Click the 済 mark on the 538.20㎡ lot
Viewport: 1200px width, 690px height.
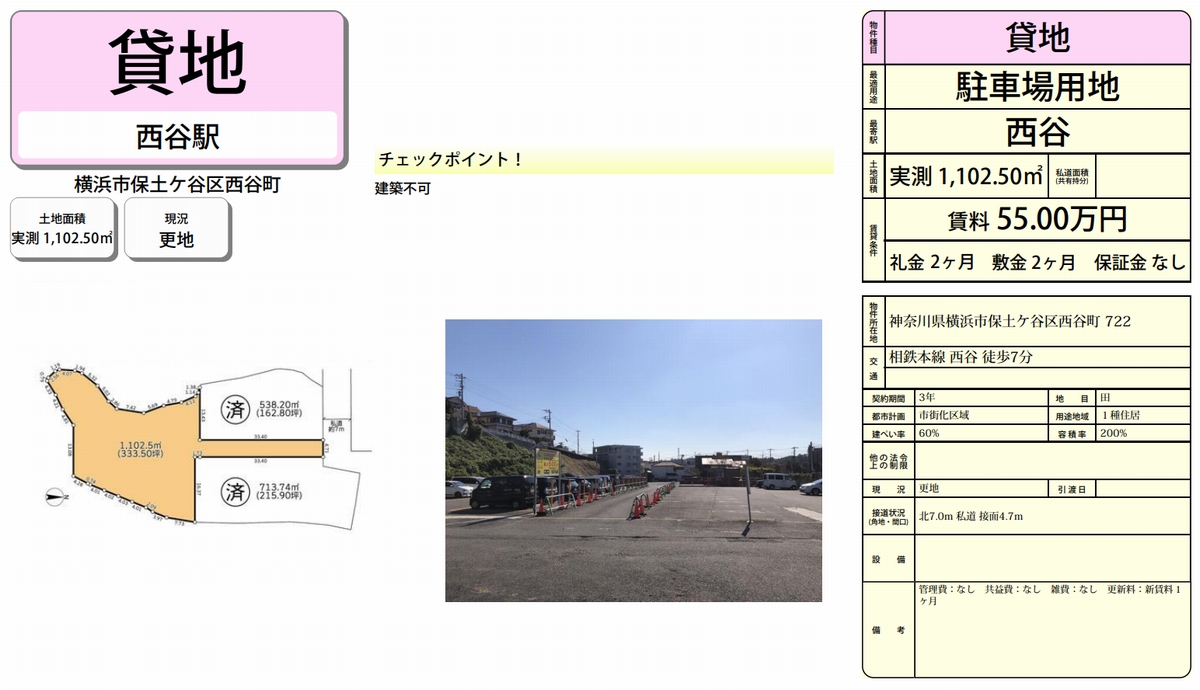click(x=236, y=404)
